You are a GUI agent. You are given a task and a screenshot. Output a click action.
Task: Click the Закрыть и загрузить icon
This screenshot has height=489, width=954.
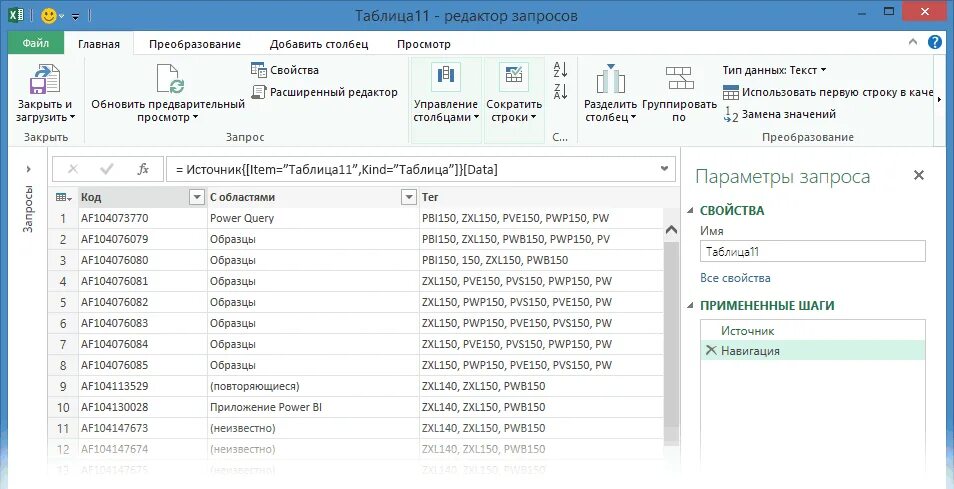click(44, 79)
